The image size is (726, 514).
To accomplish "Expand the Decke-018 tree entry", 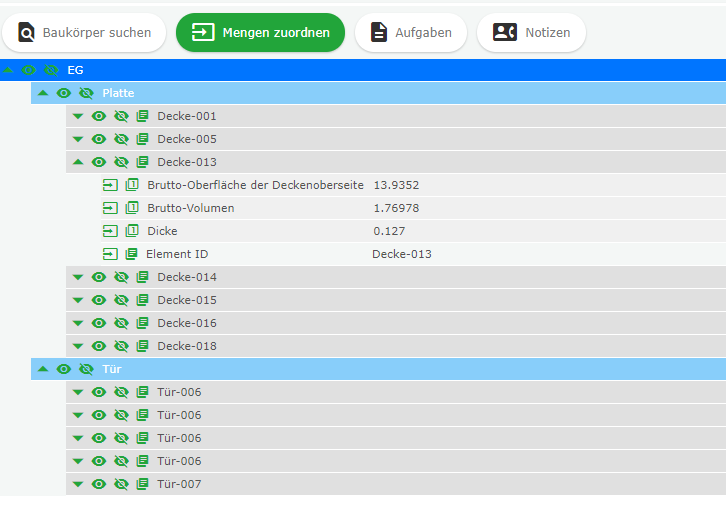I will coord(78,346).
